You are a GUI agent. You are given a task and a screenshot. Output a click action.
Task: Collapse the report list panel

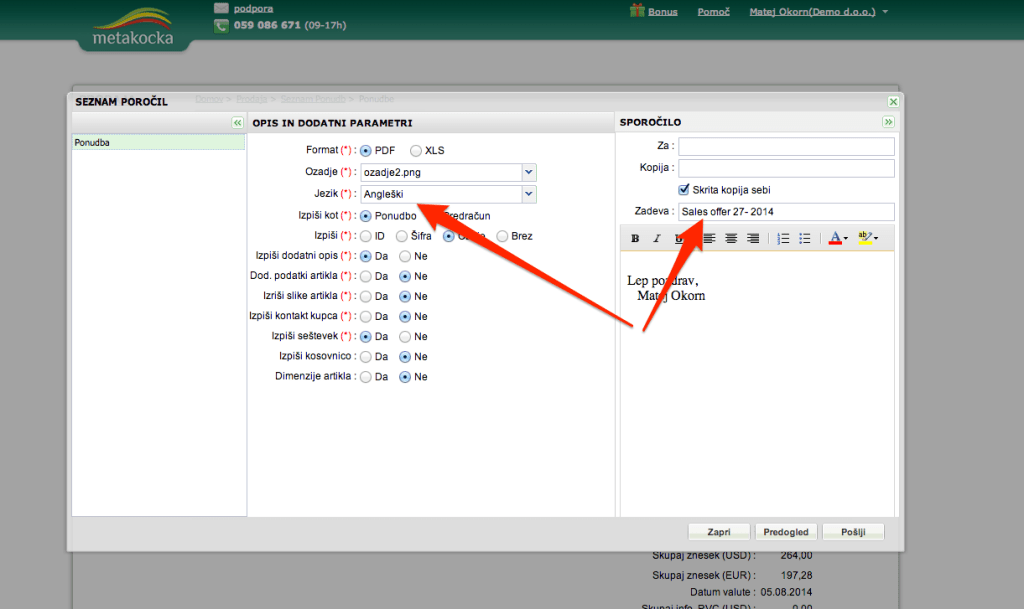237,123
